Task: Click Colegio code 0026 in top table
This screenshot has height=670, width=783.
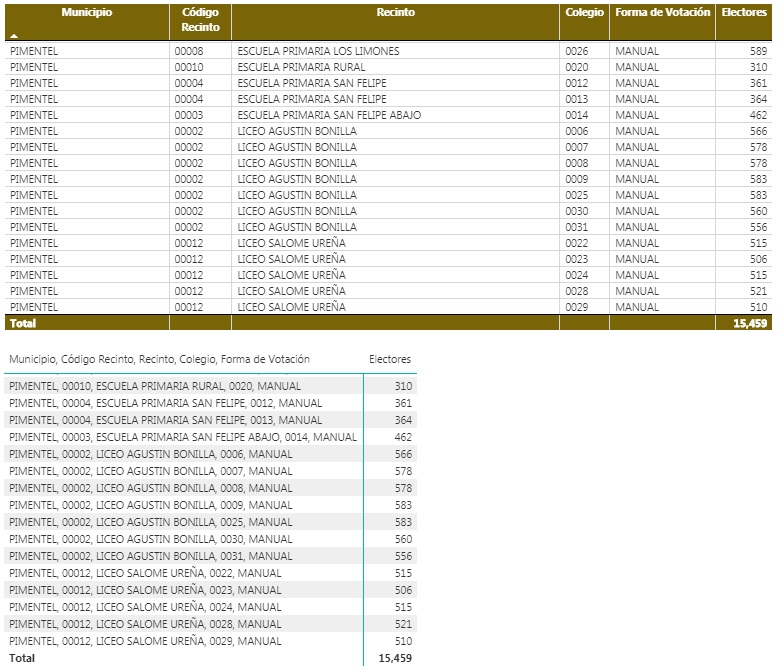Action: (577, 51)
